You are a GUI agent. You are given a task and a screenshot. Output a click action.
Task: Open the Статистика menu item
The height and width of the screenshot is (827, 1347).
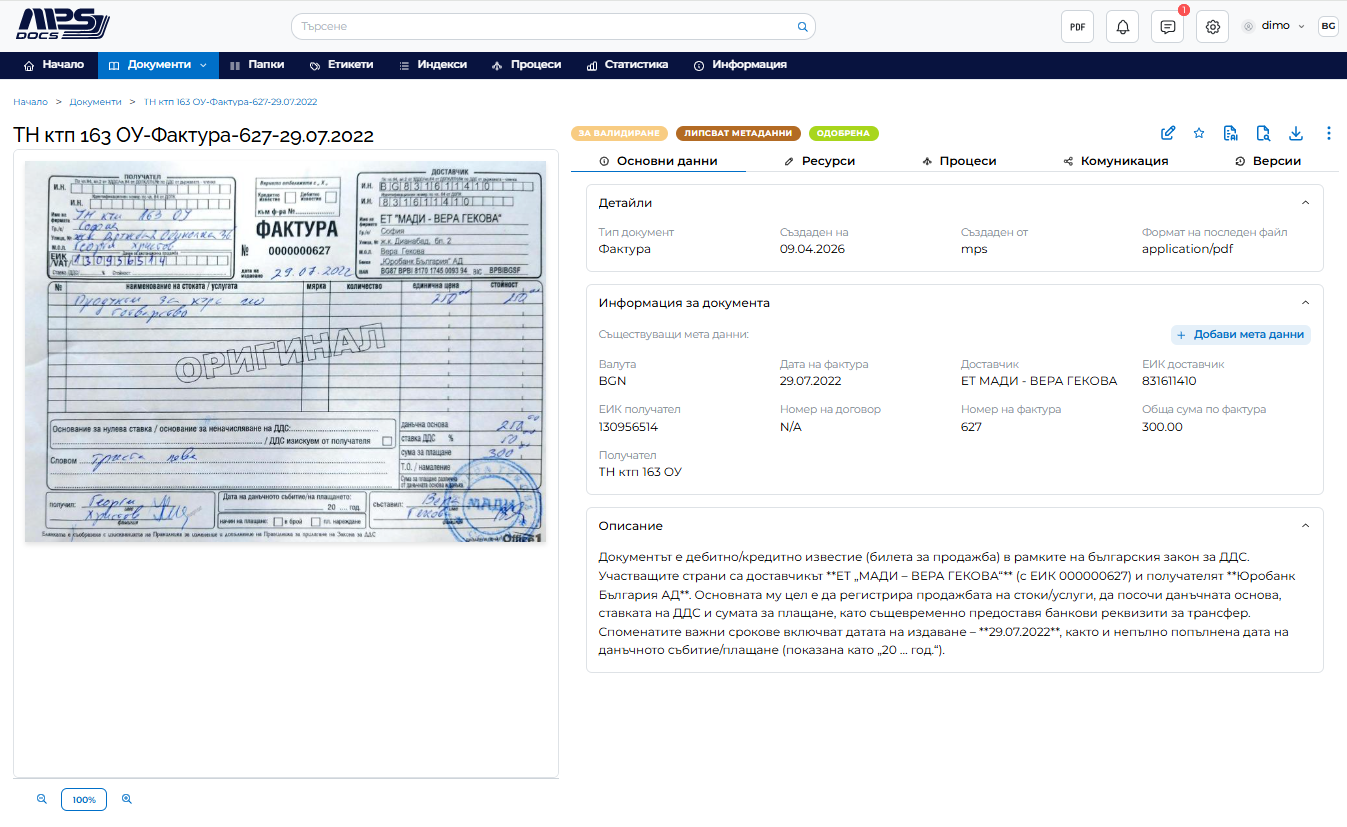[x=627, y=65]
